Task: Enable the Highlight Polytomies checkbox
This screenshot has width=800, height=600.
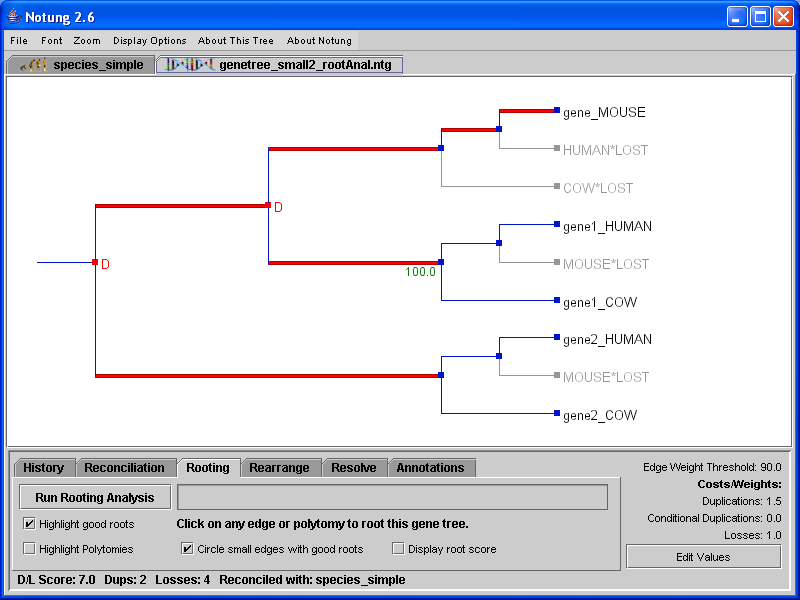Action: (x=29, y=548)
